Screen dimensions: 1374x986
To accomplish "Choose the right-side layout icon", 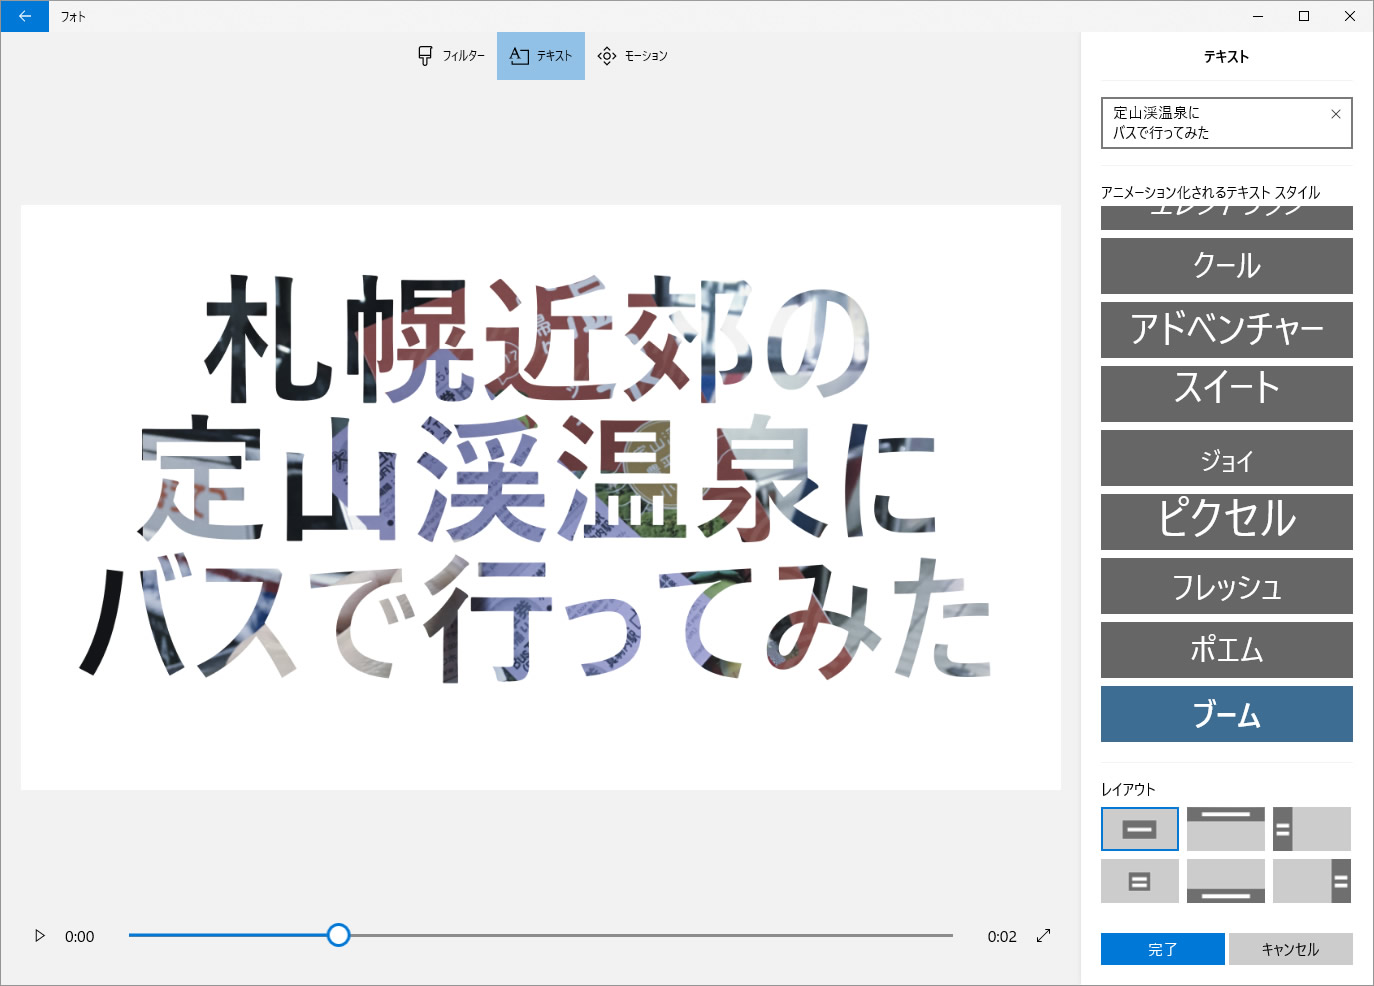I will 1311,881.
